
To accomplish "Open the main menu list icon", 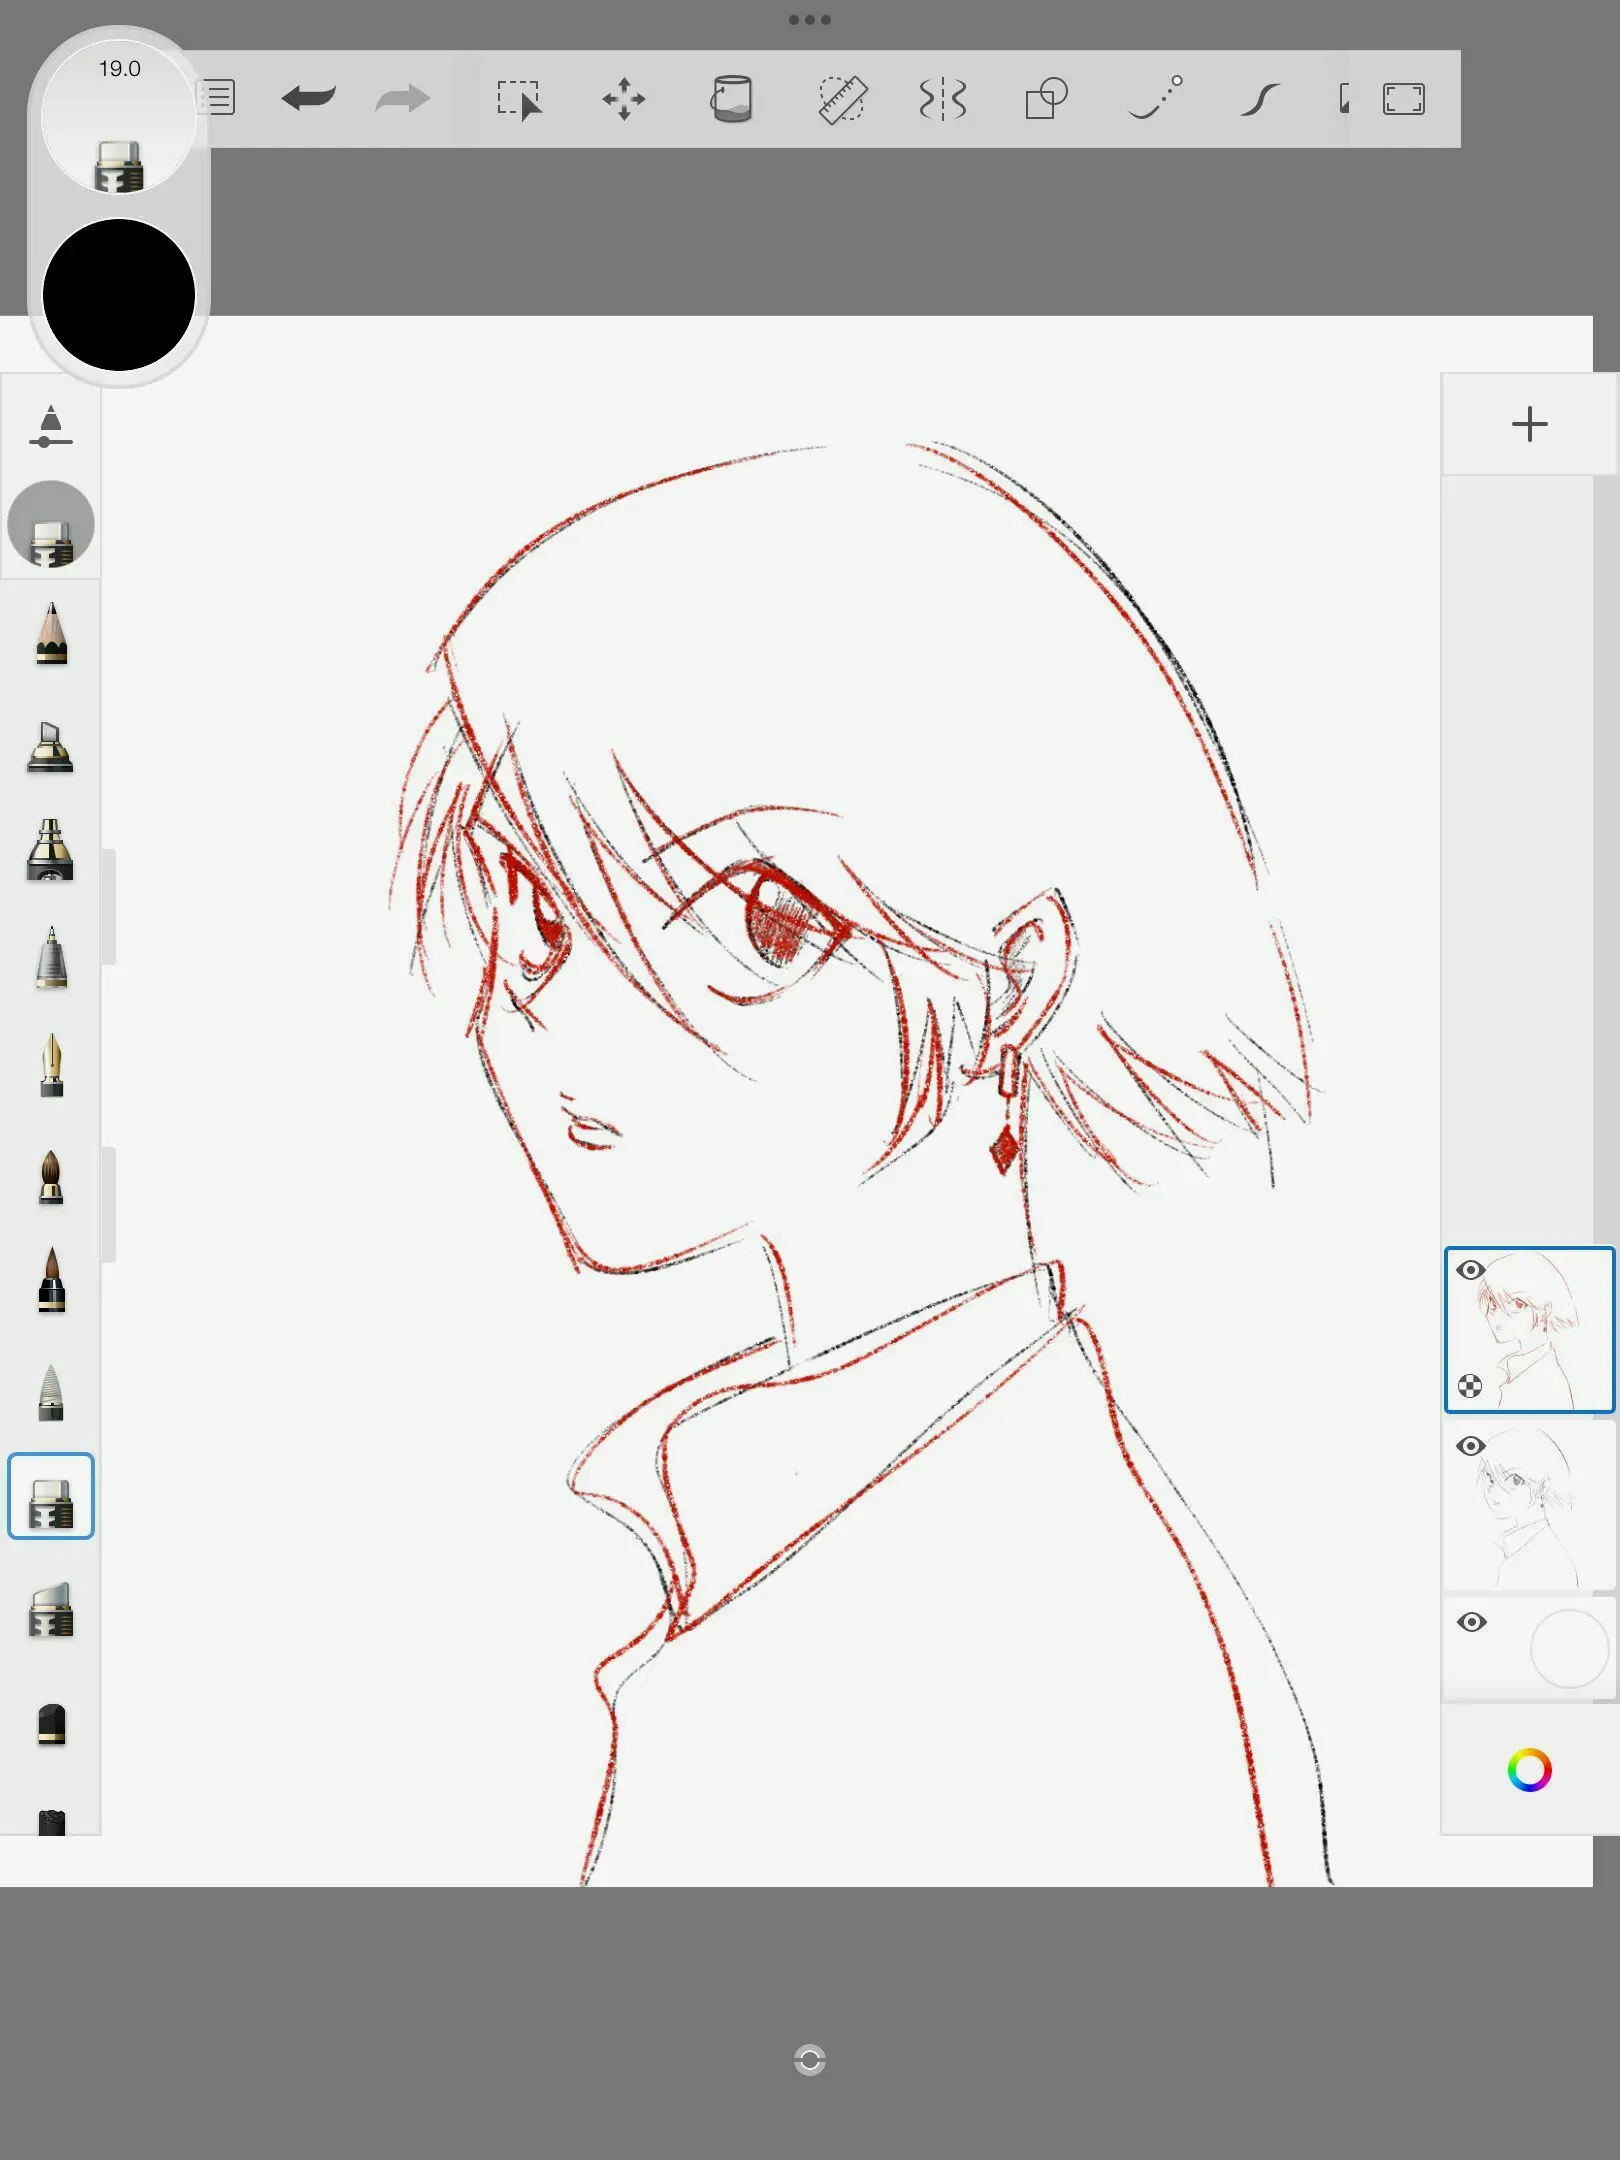I will pos(219,98).
